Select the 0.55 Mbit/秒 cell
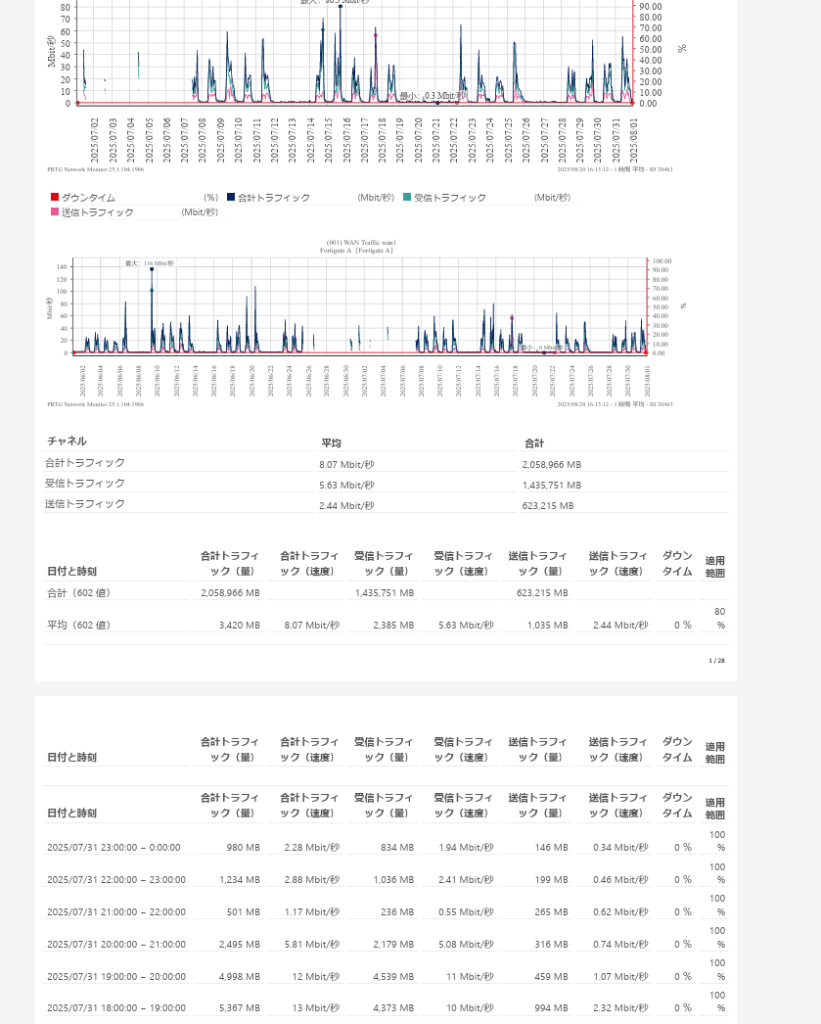This screenshot has height=1024, width=821. (x=466, y=912)
